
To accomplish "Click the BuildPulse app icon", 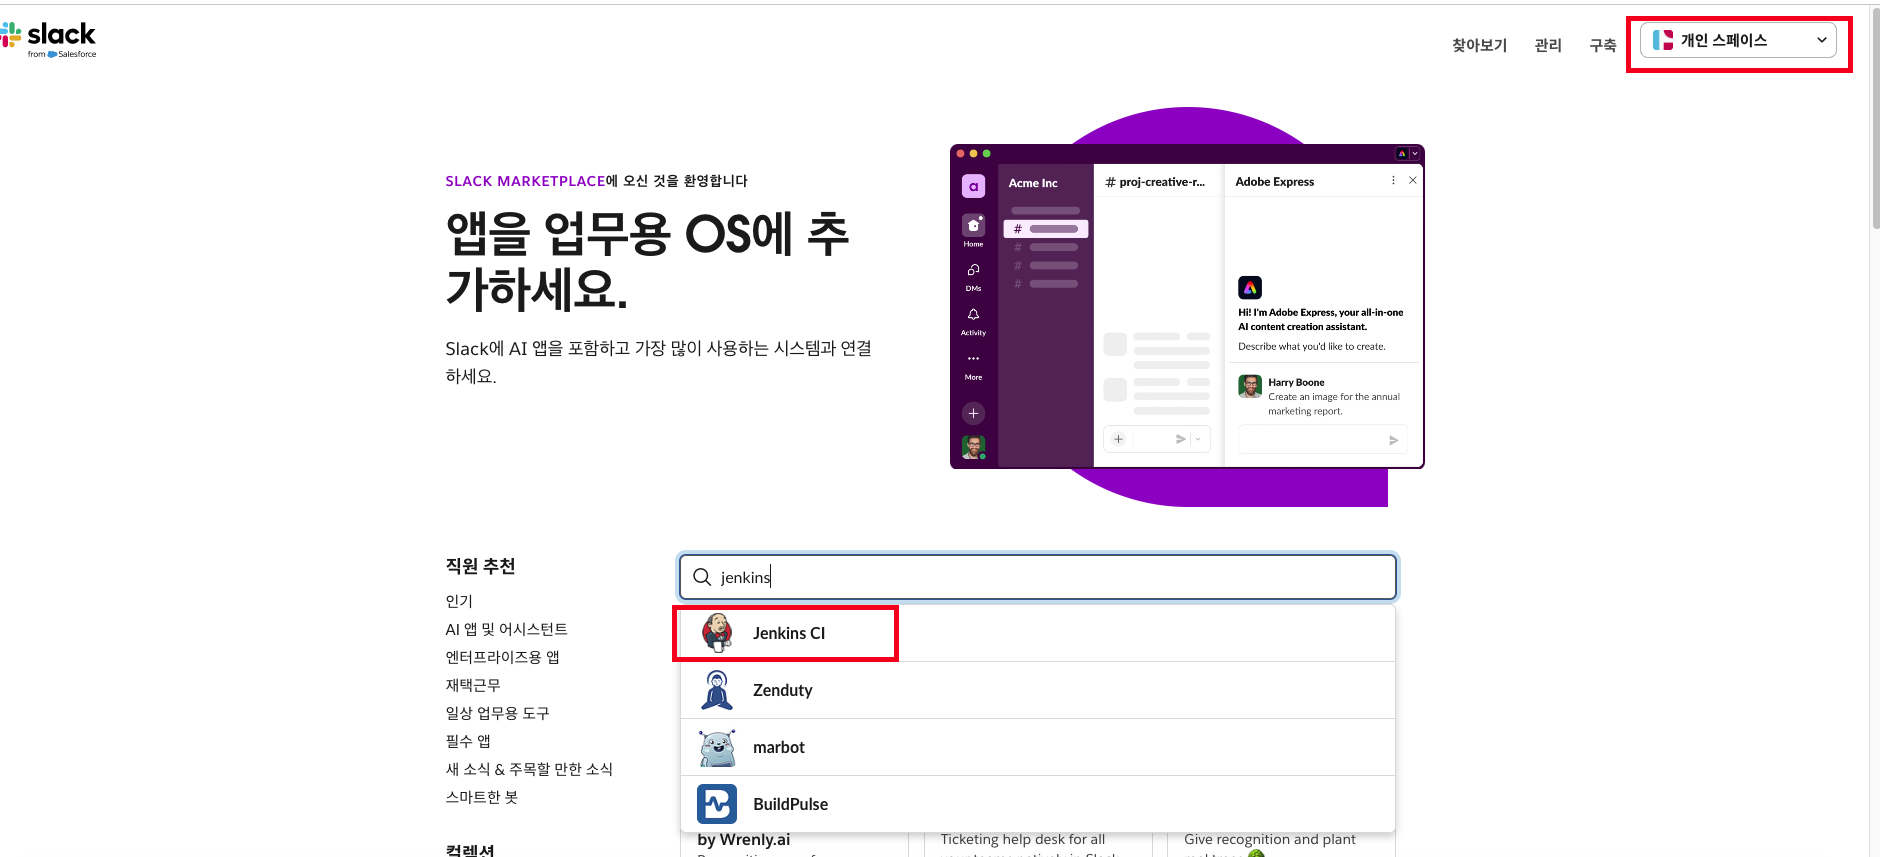I will pos(717,804).
